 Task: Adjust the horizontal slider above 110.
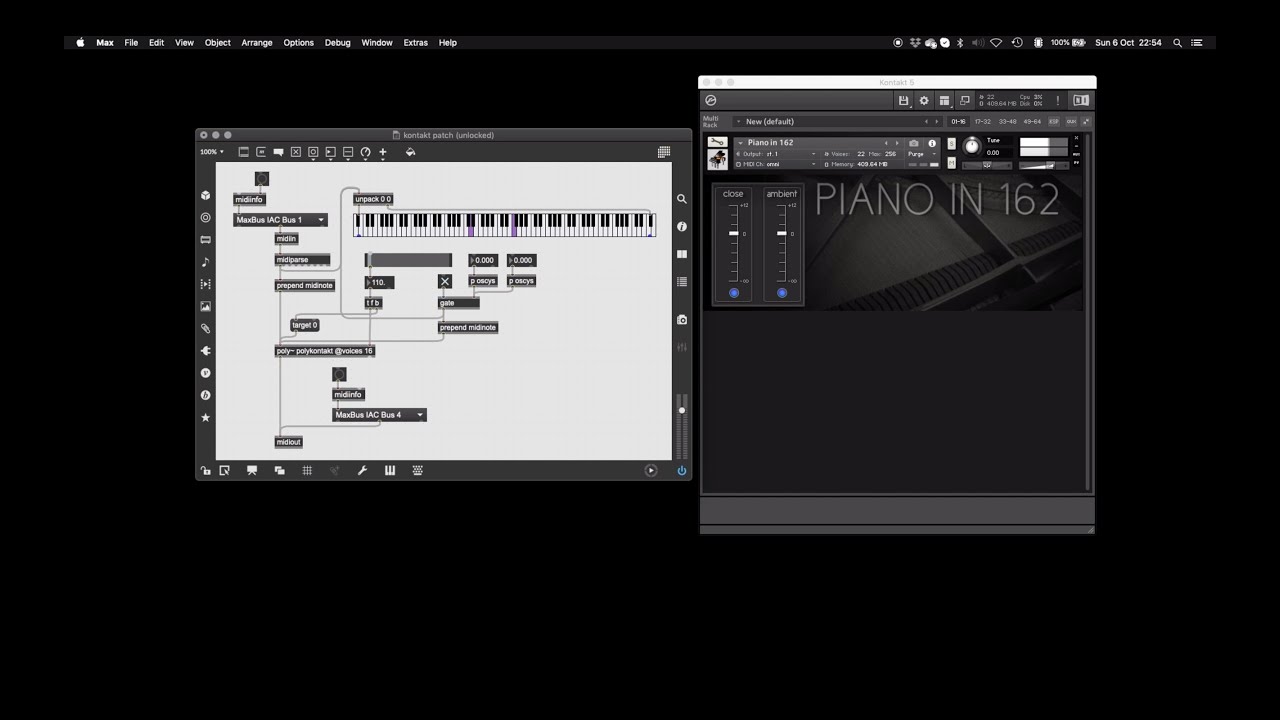(408, 260)
